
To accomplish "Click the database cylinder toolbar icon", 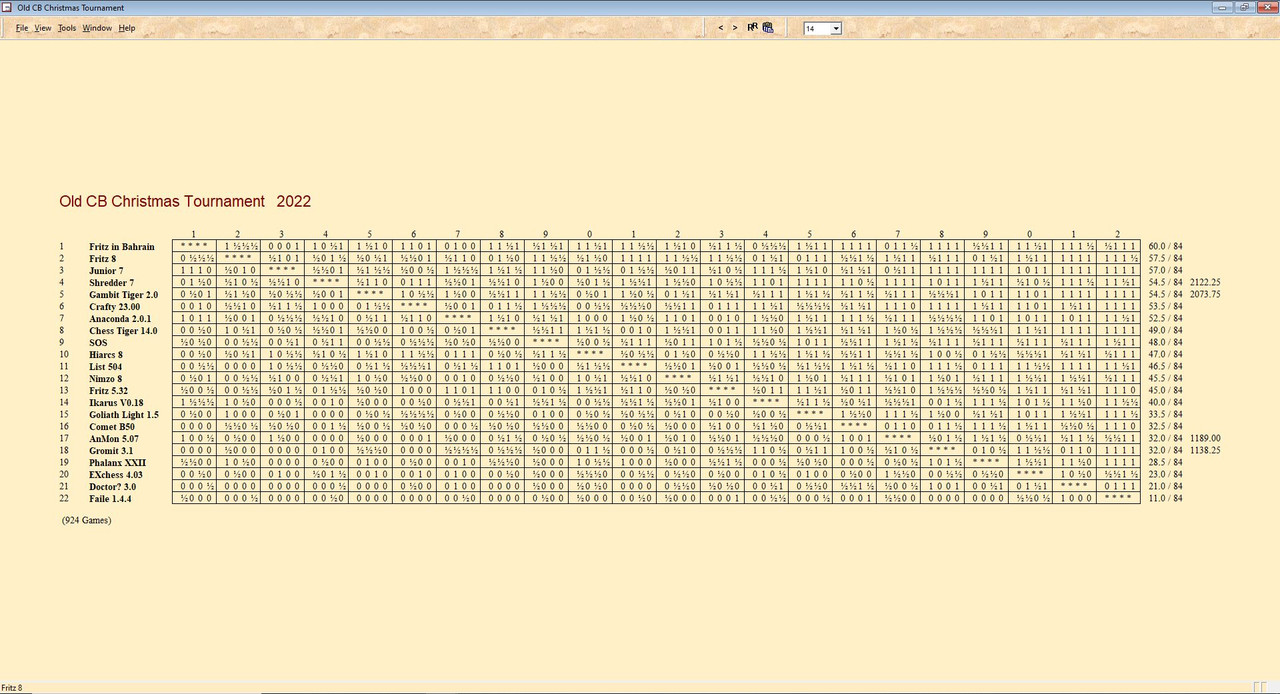I will (x=767, y=28).
